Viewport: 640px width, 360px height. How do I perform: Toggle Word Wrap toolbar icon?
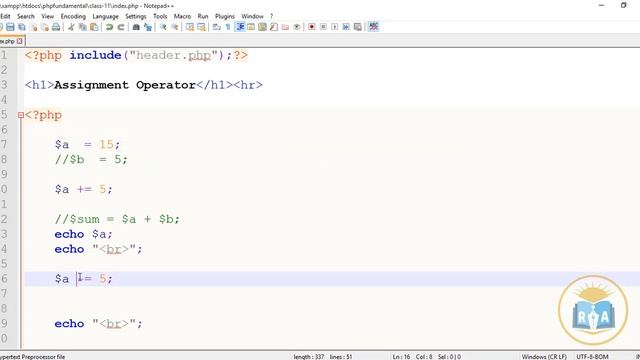(x=217, y=27)
